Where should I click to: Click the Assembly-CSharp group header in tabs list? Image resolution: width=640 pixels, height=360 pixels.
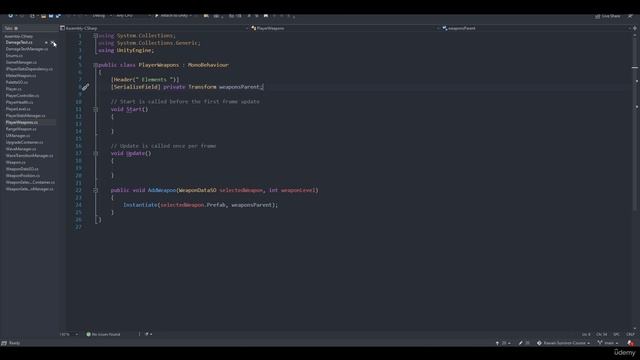pyautogui.click(x=19, y=36)
